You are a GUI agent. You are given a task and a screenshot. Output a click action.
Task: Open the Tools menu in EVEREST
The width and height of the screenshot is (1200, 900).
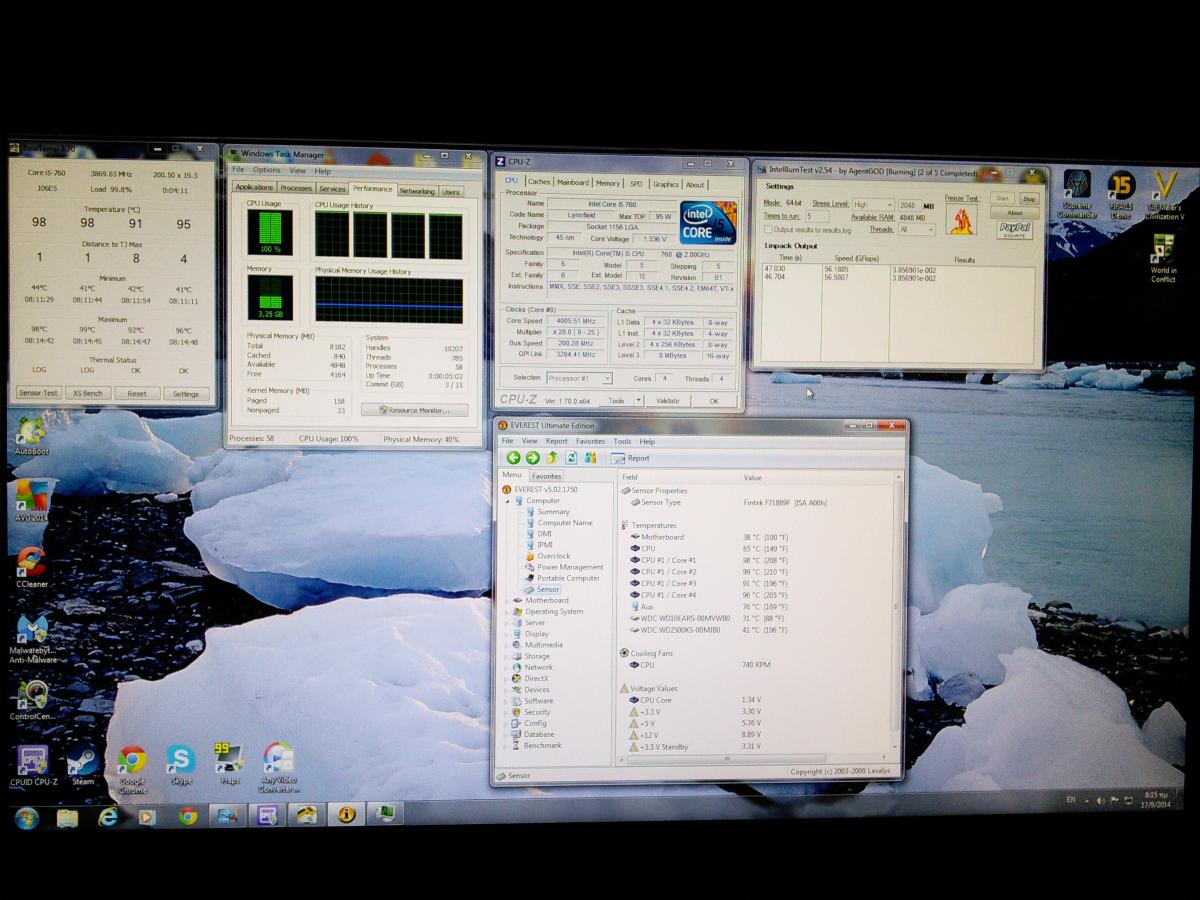(622, 441)
